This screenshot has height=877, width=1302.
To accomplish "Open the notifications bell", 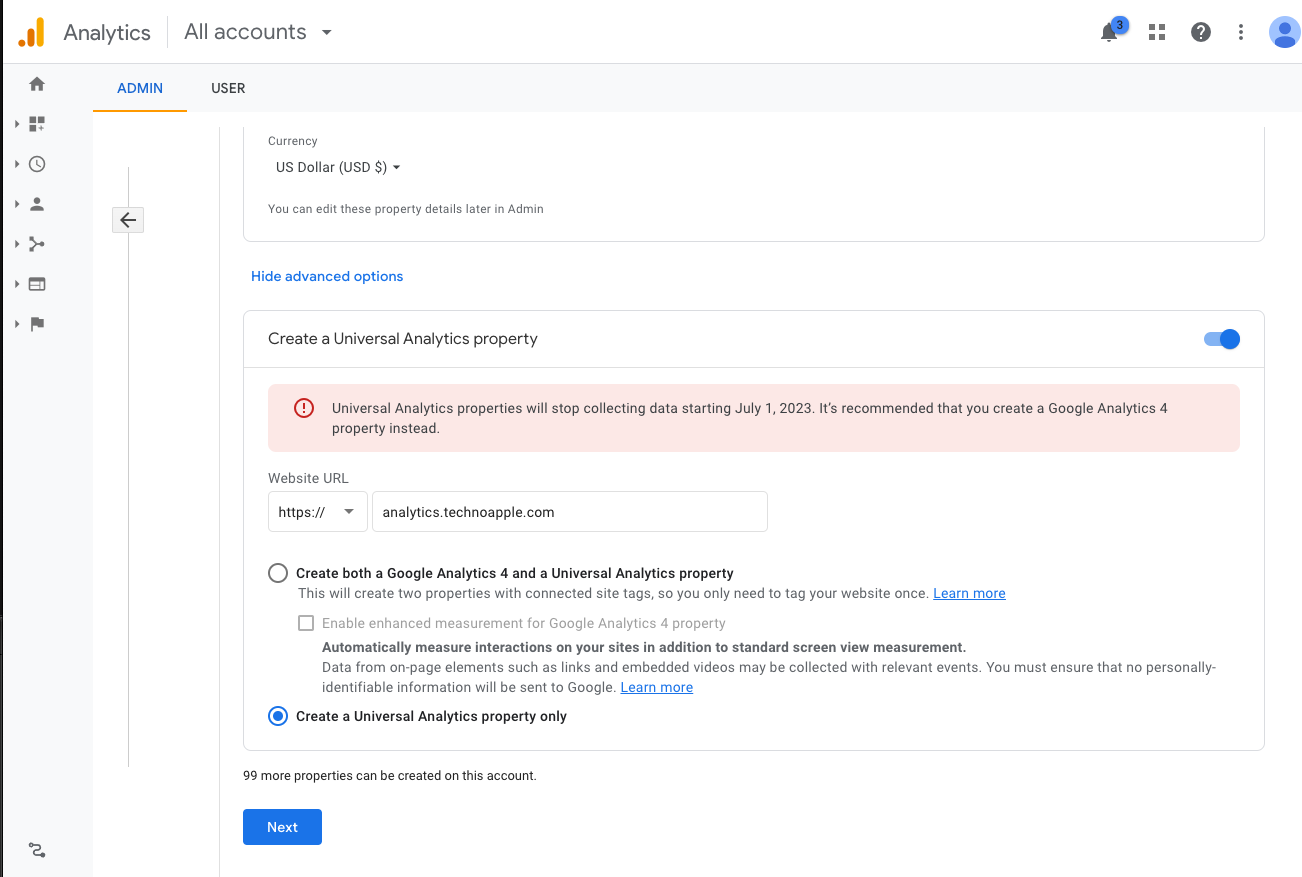I will [x=1109, y=32].
